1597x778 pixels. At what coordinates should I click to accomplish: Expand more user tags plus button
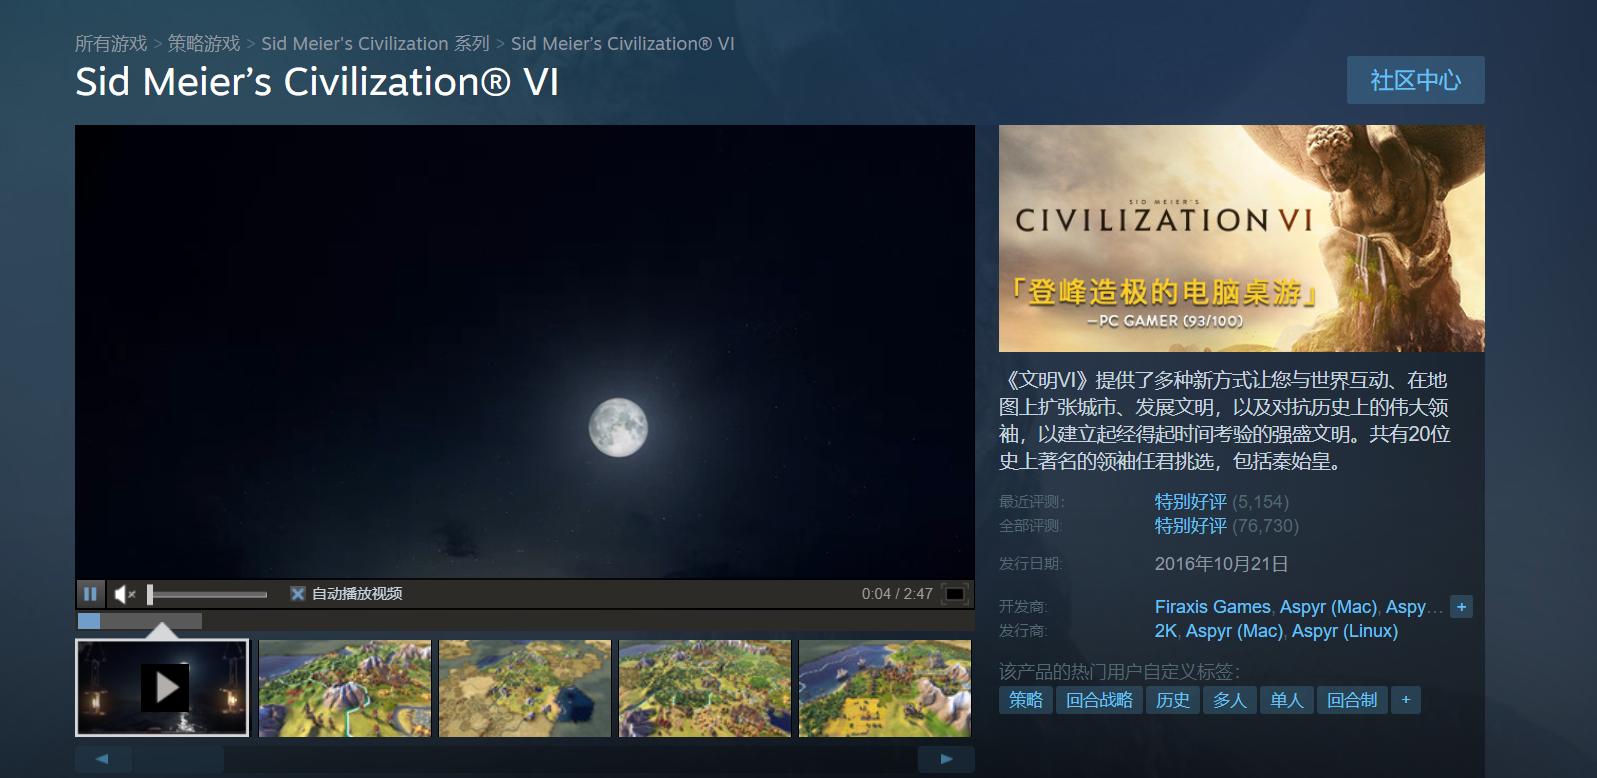point(1405,700)
